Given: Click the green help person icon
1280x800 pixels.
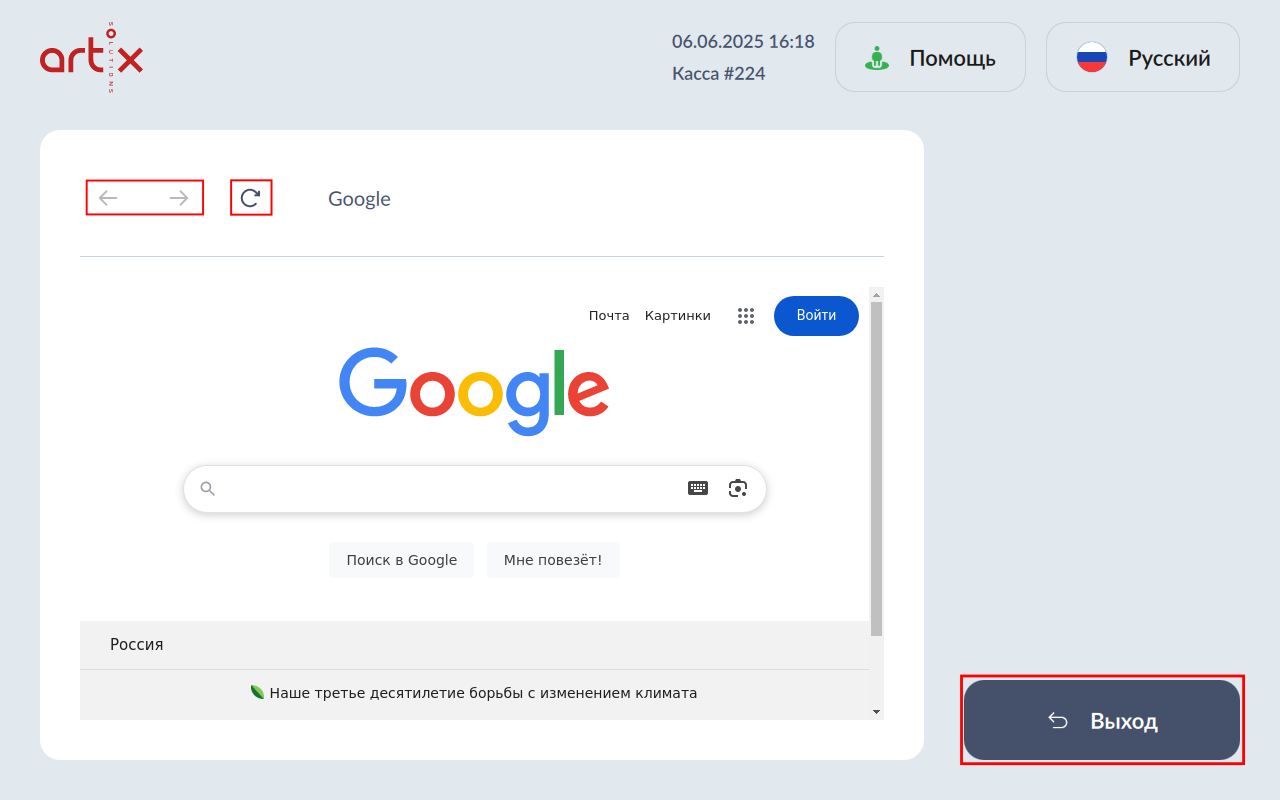Looking at the screenshot, I should 877,58.
